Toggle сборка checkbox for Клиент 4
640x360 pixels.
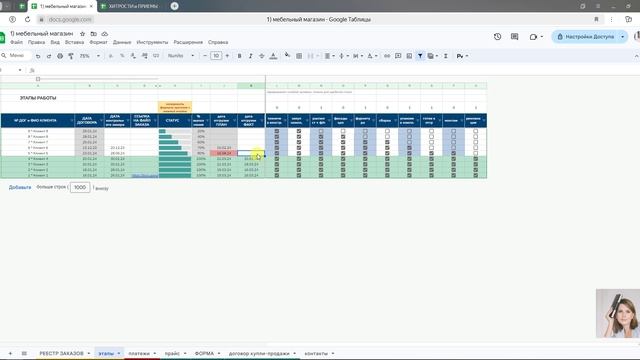pos(387,159)
